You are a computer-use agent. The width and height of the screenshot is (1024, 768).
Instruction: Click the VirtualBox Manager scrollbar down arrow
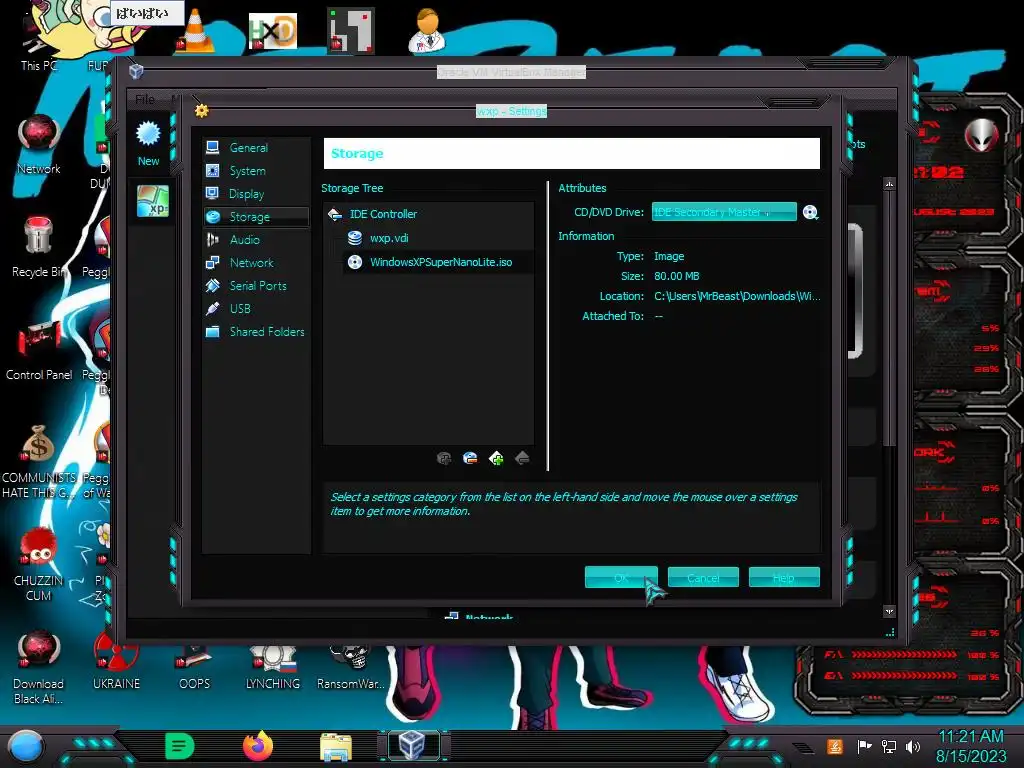pos(889,611)
